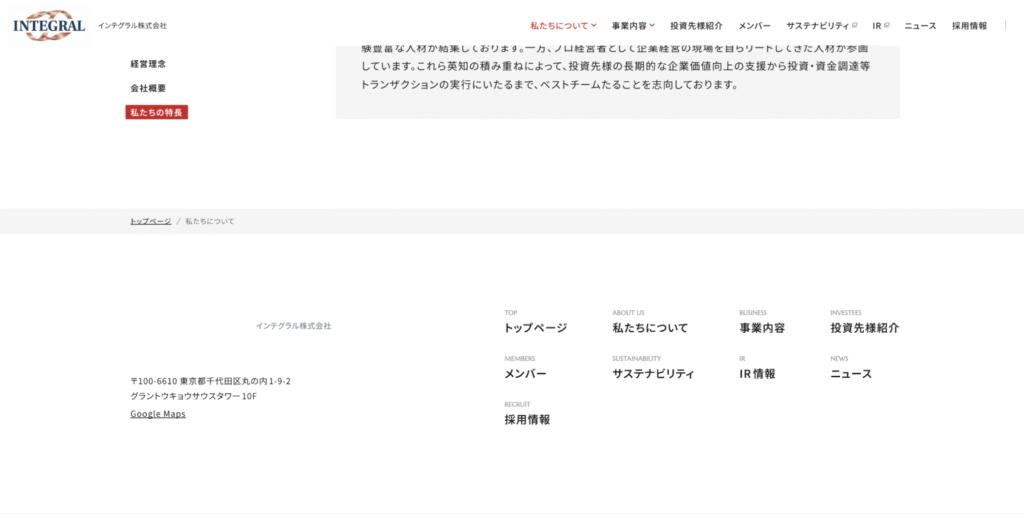Click the address line 〒100-6610
1024x515 pixels.
click(x=210, y=381)
